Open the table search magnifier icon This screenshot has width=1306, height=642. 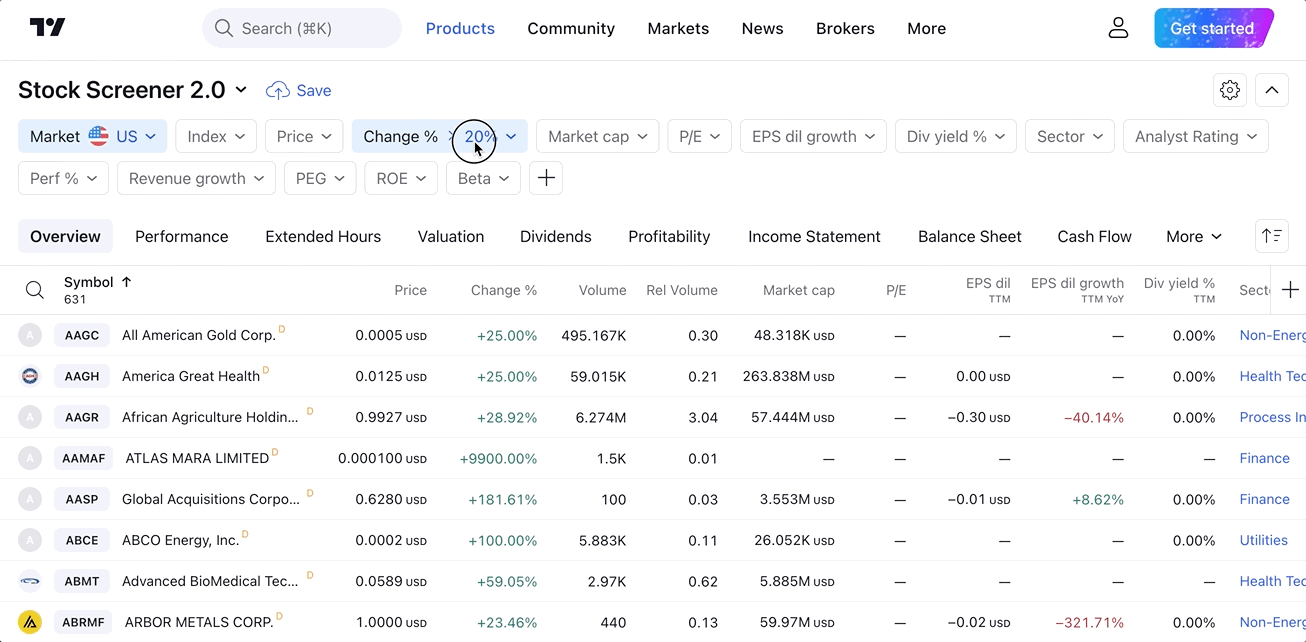coord(34,290)
